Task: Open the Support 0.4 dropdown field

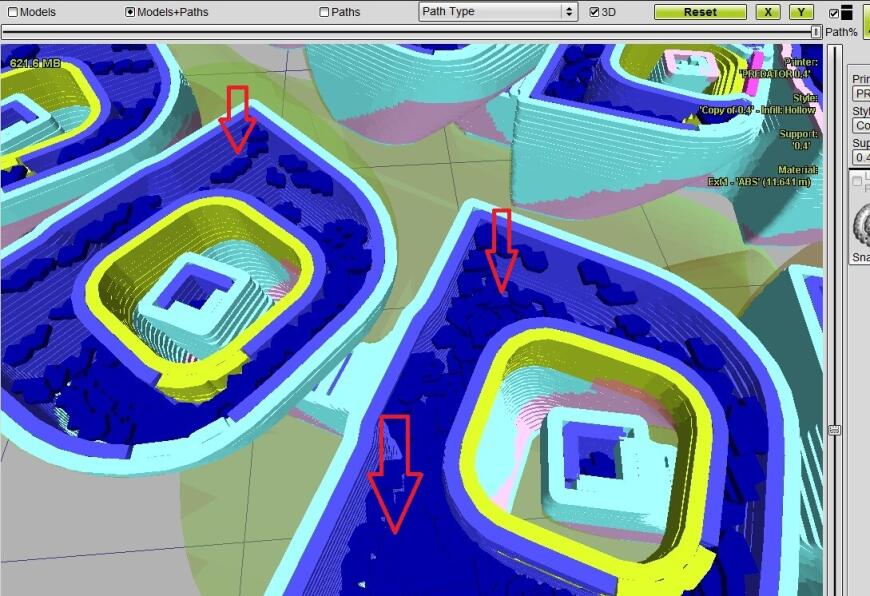Action: click(861, 157)
